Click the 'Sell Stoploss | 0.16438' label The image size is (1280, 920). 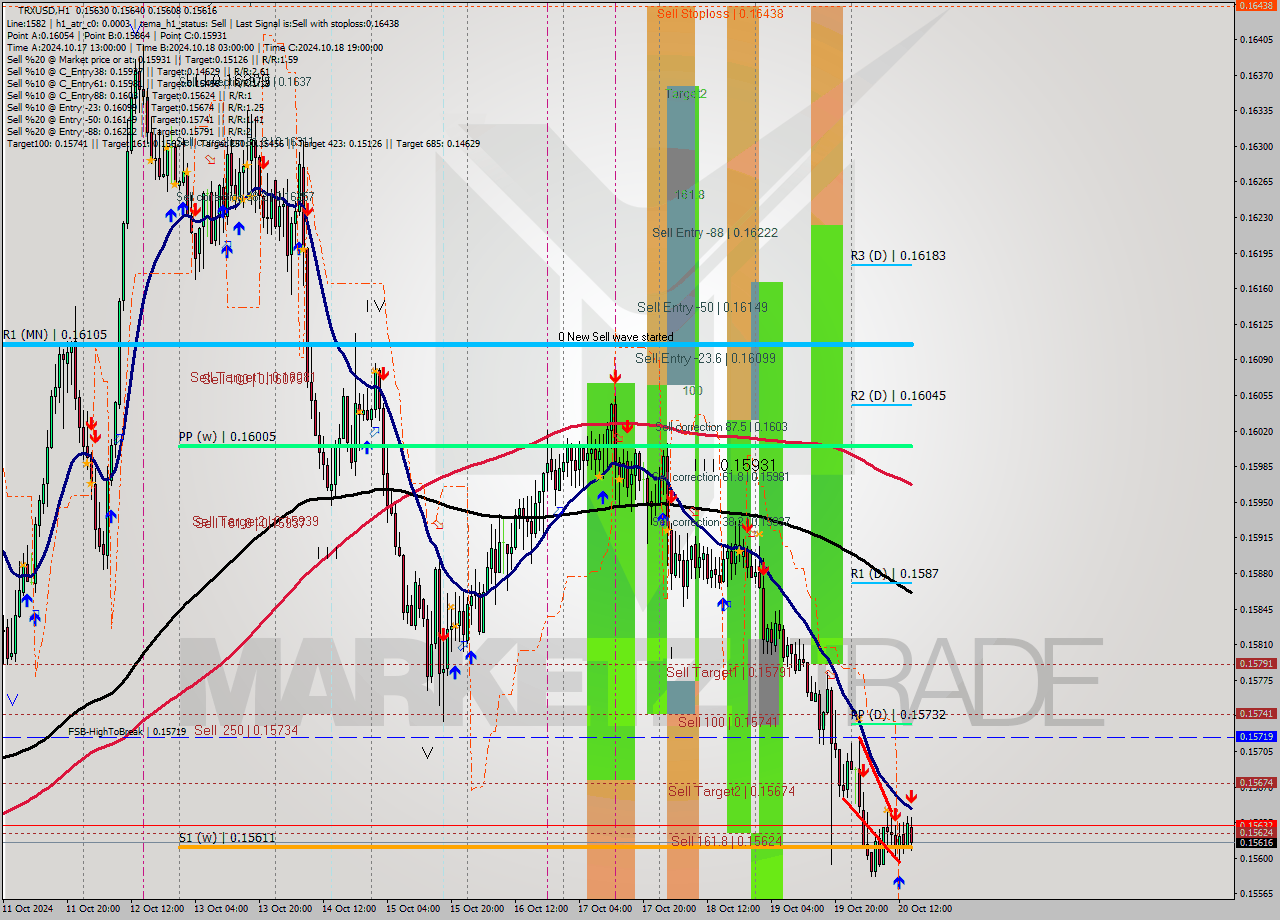click(x=720, y=14)
